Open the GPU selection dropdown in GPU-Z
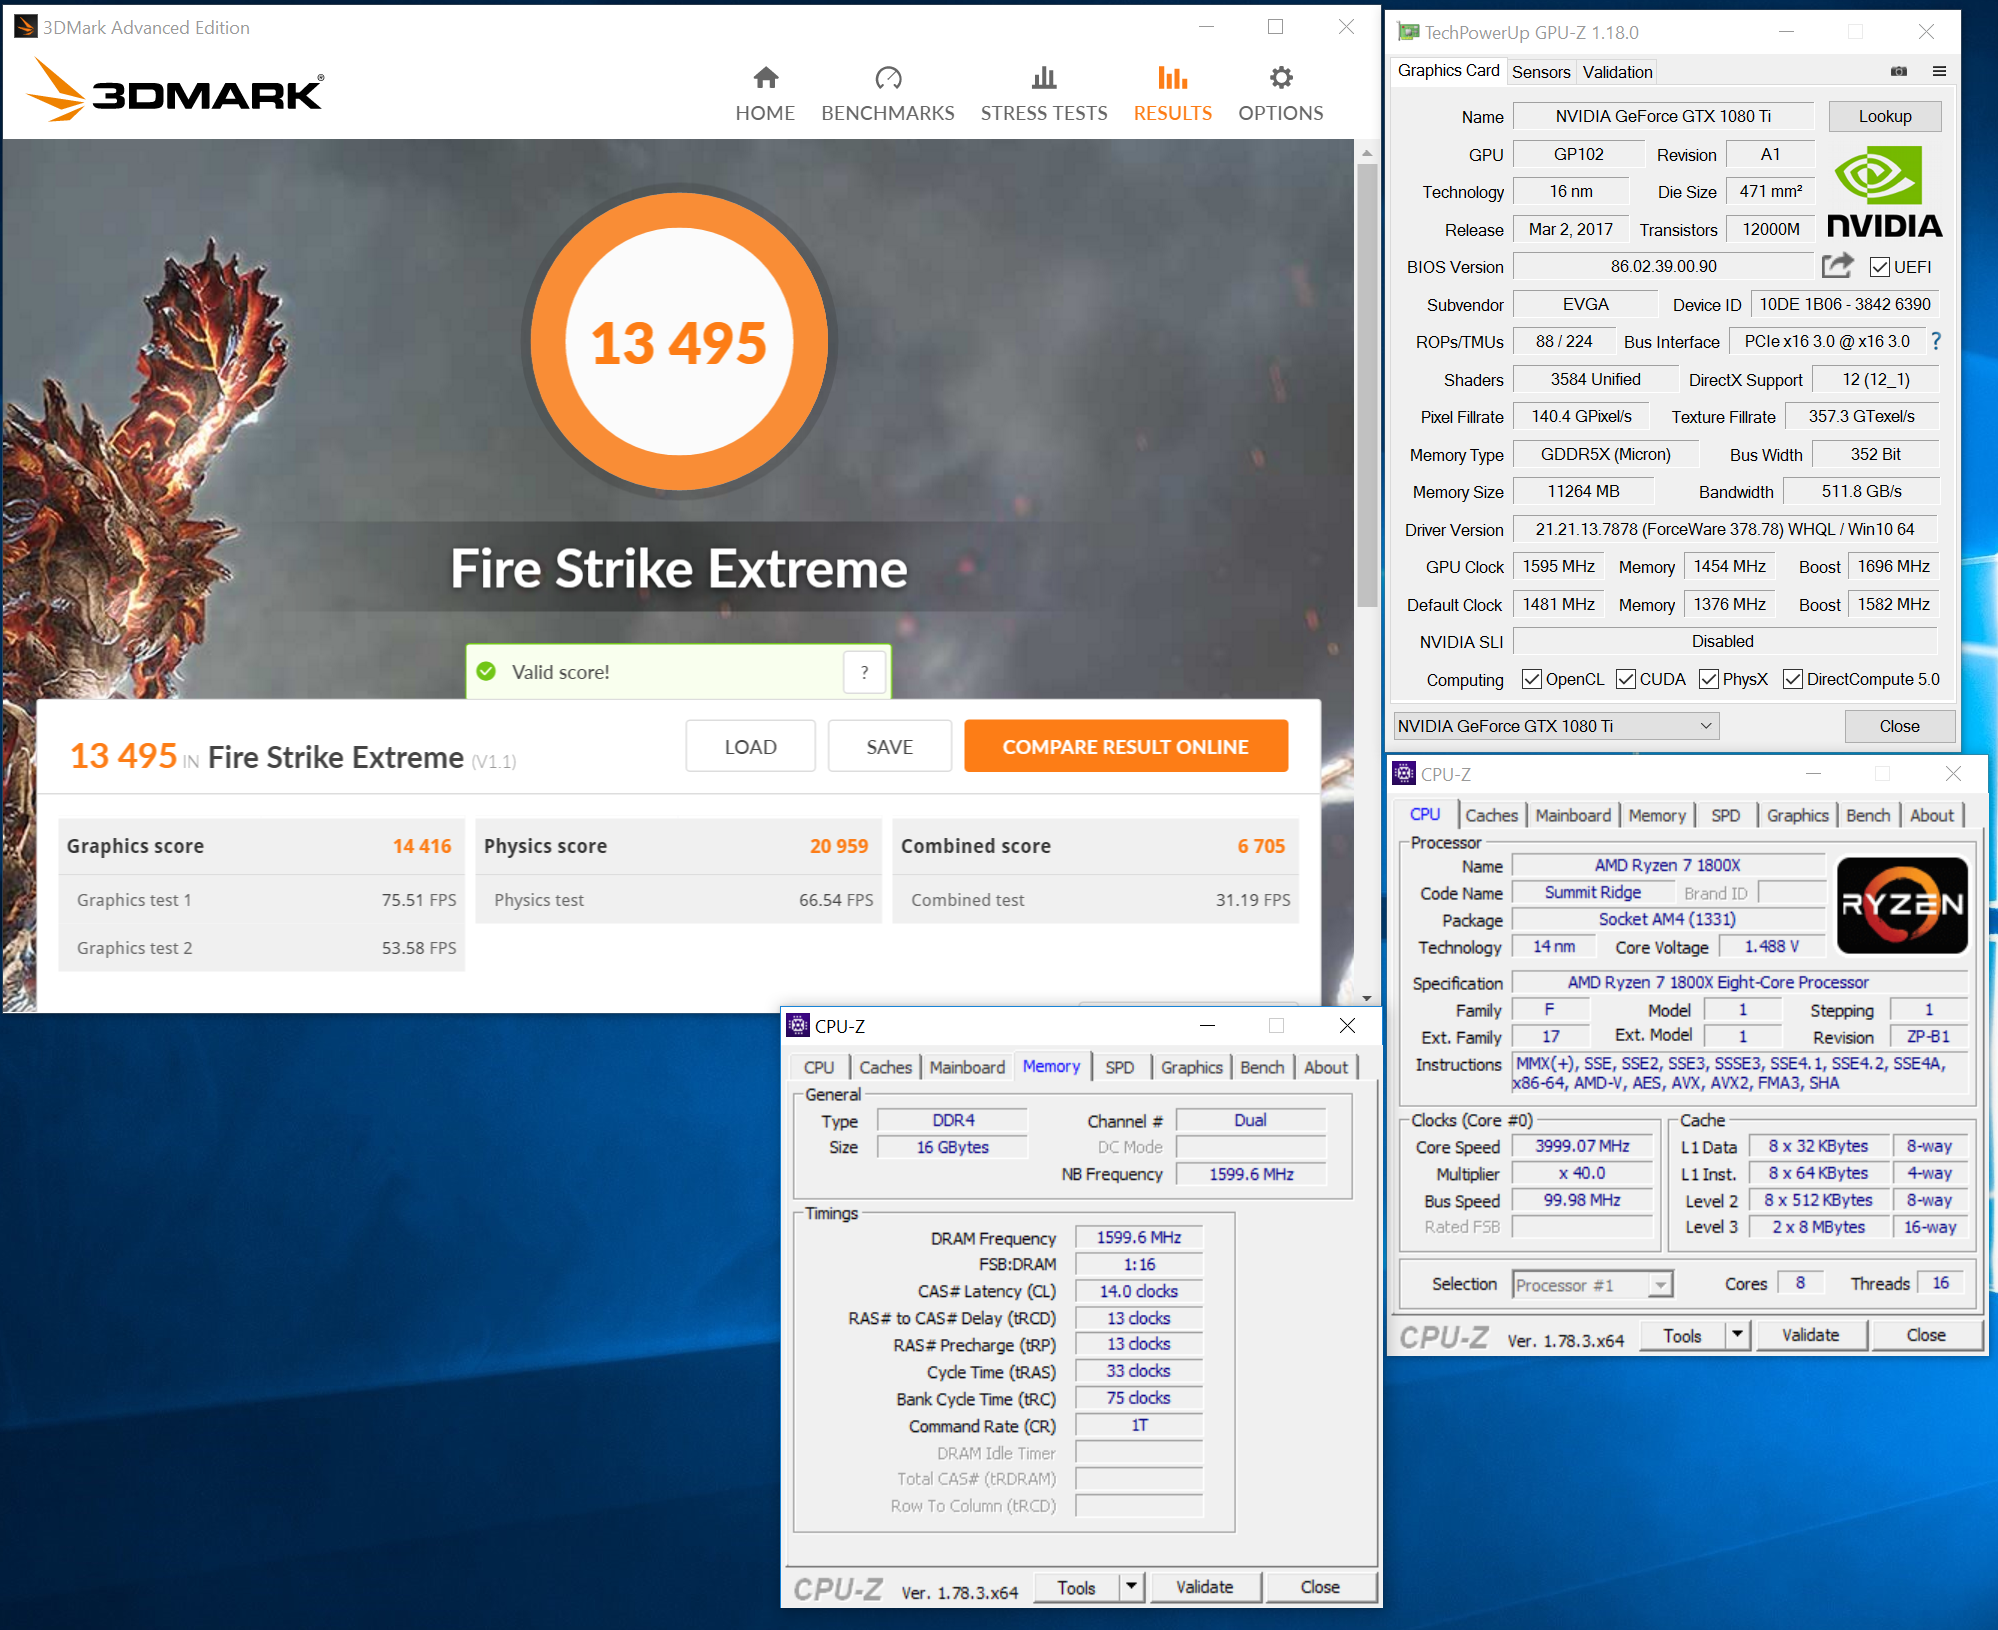Image resolution: width=1998 pixels, height=1630 pixels. point(1556,726)
